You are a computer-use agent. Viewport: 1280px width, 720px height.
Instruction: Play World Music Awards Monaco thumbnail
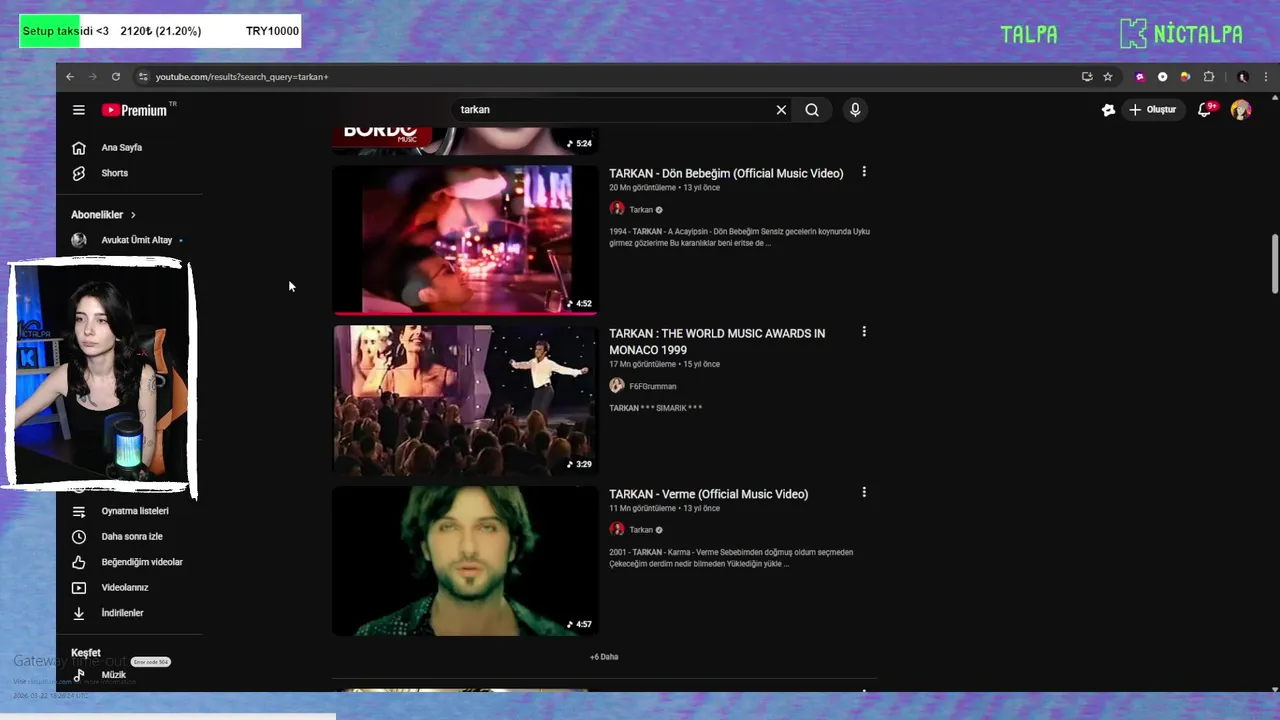pyautogui.click(x=465, y=400)
